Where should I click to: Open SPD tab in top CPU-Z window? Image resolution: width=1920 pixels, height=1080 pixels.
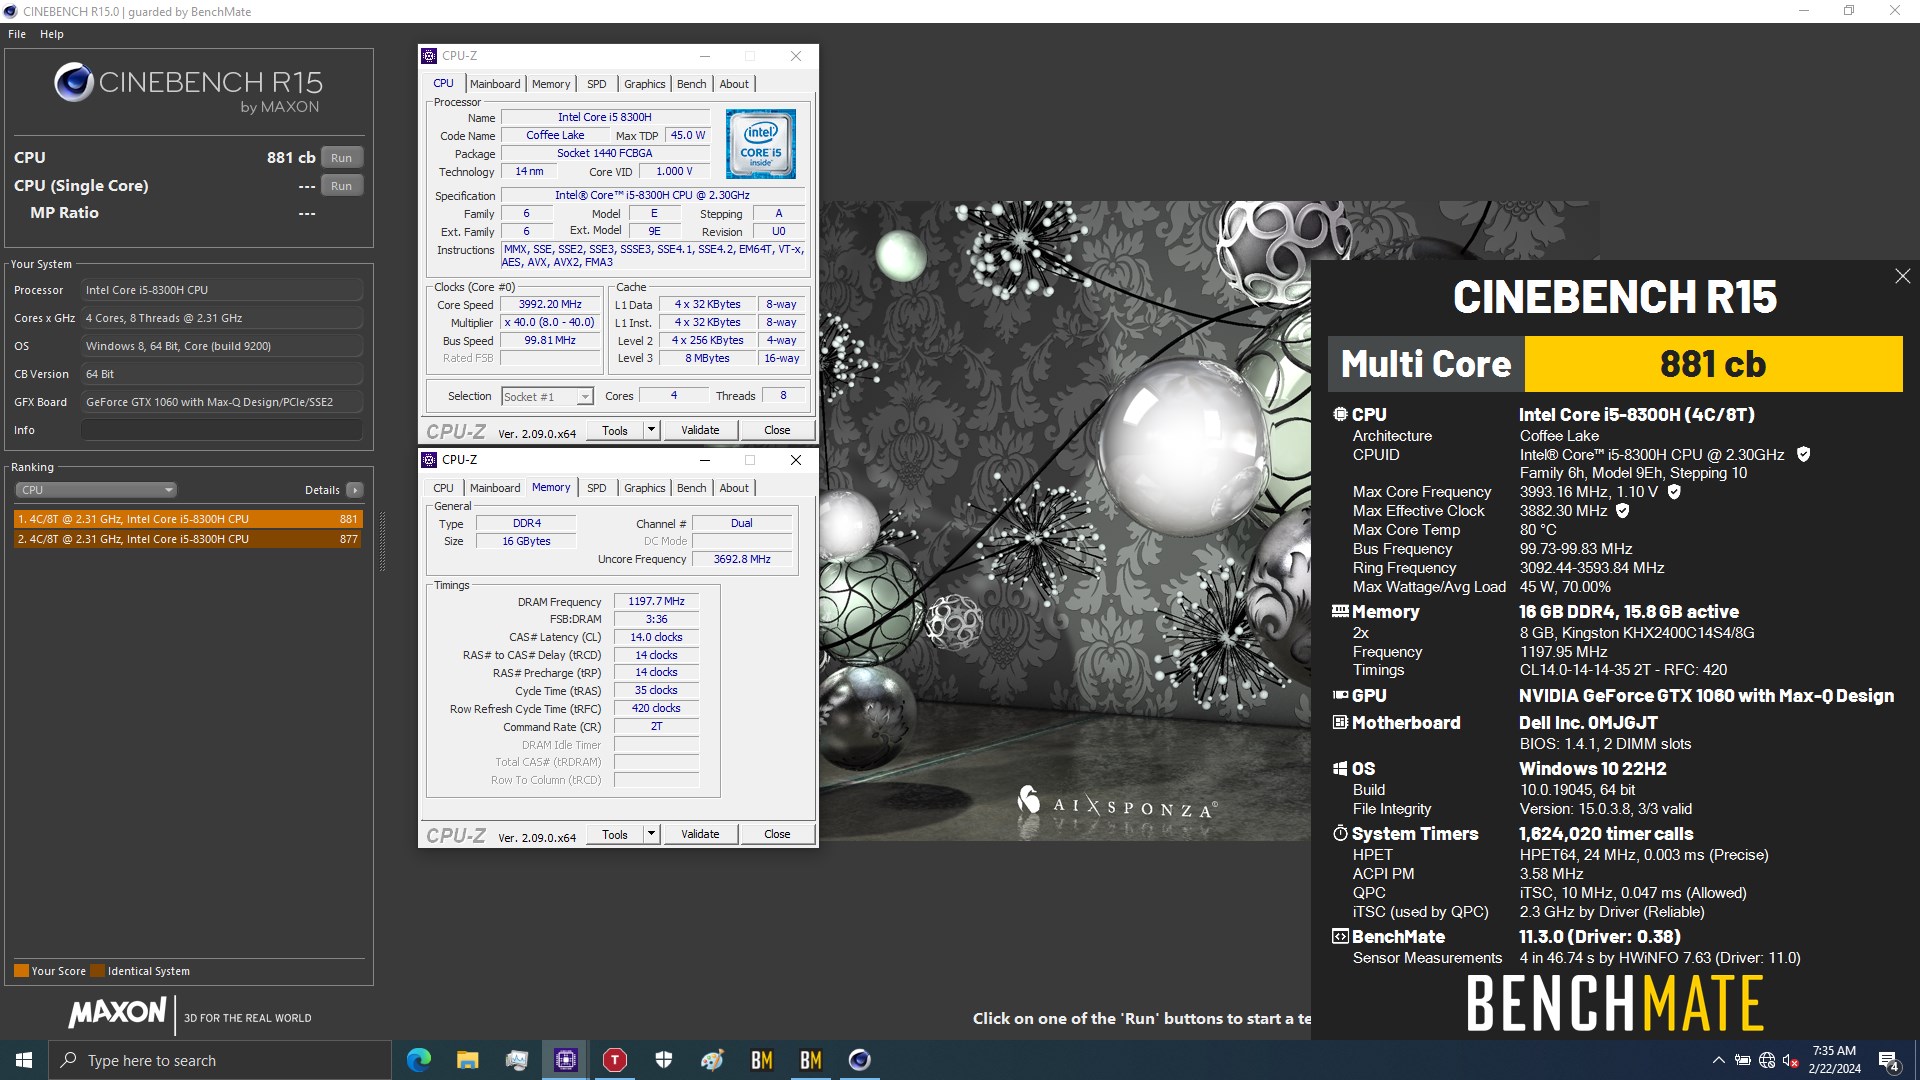coord(597,84)
